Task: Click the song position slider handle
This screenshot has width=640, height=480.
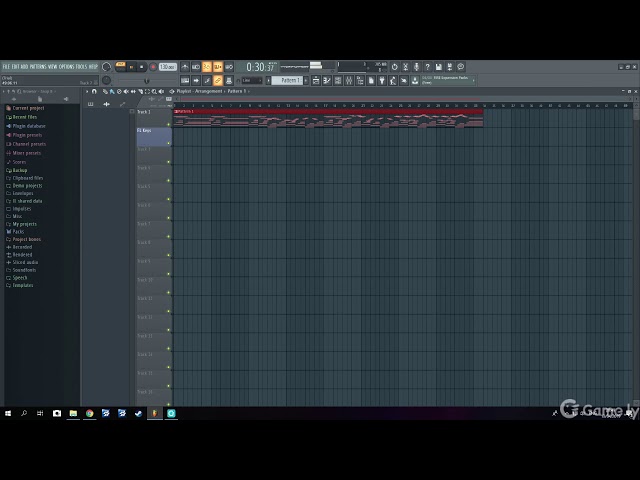Action: pyautogui.click(x=147, y=81)
